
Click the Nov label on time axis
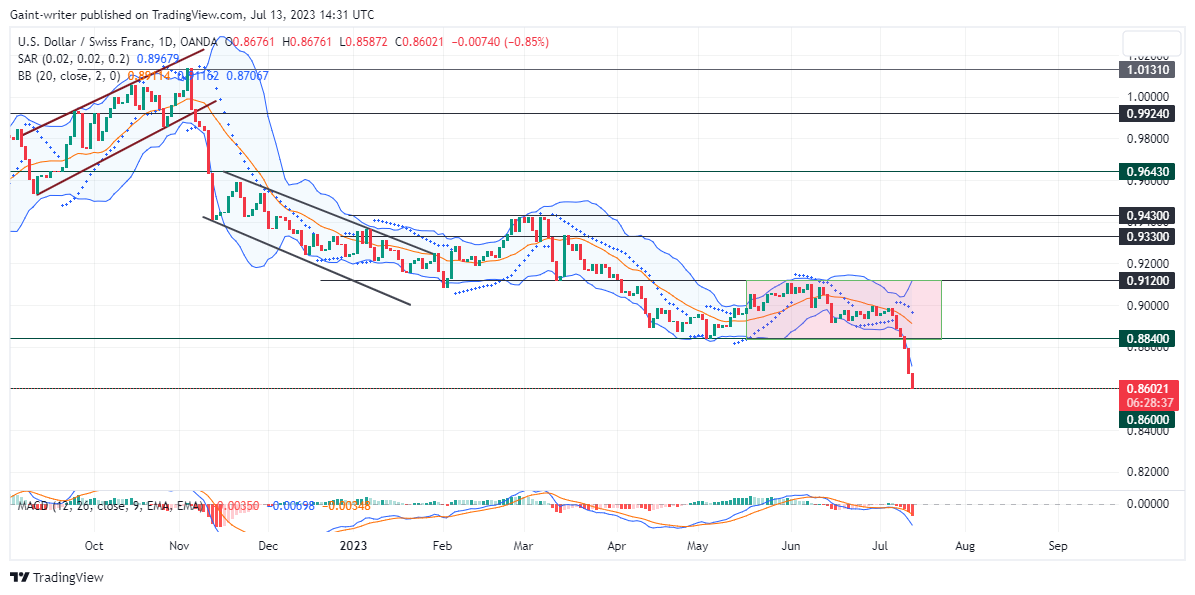tap(178, 546)
